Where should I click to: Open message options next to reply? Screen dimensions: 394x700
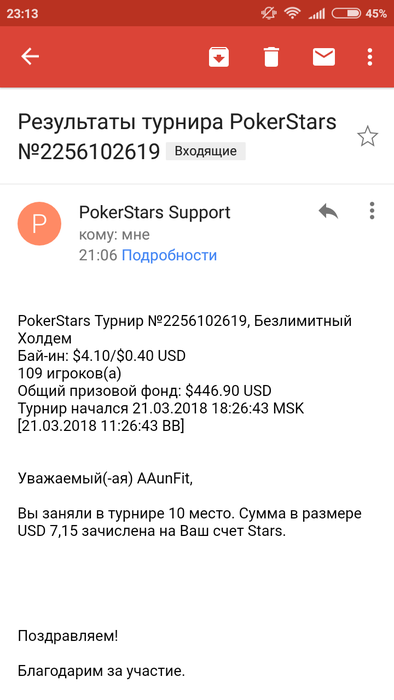coord(372,211)
